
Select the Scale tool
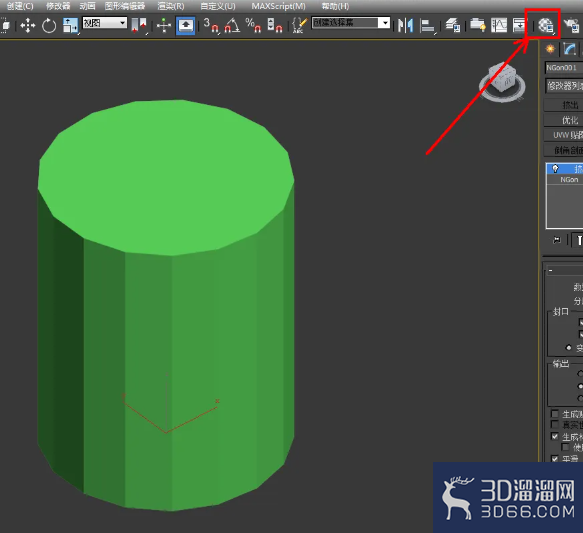(71, 26)
